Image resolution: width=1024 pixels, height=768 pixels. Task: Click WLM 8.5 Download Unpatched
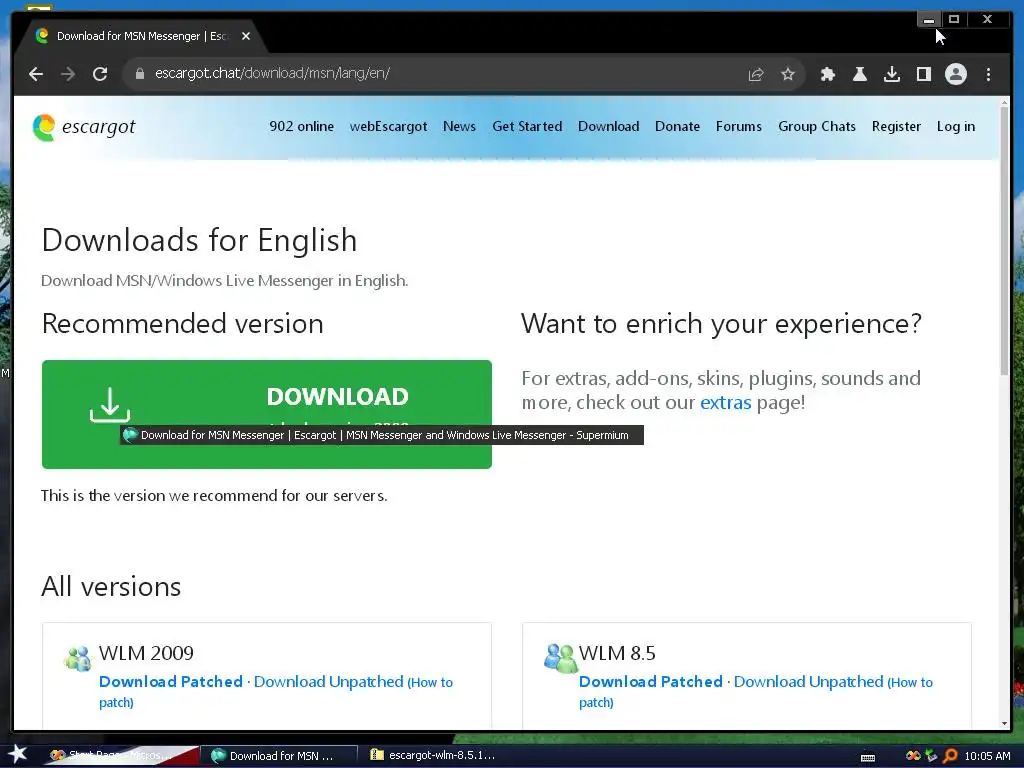[x=808, y=681]
